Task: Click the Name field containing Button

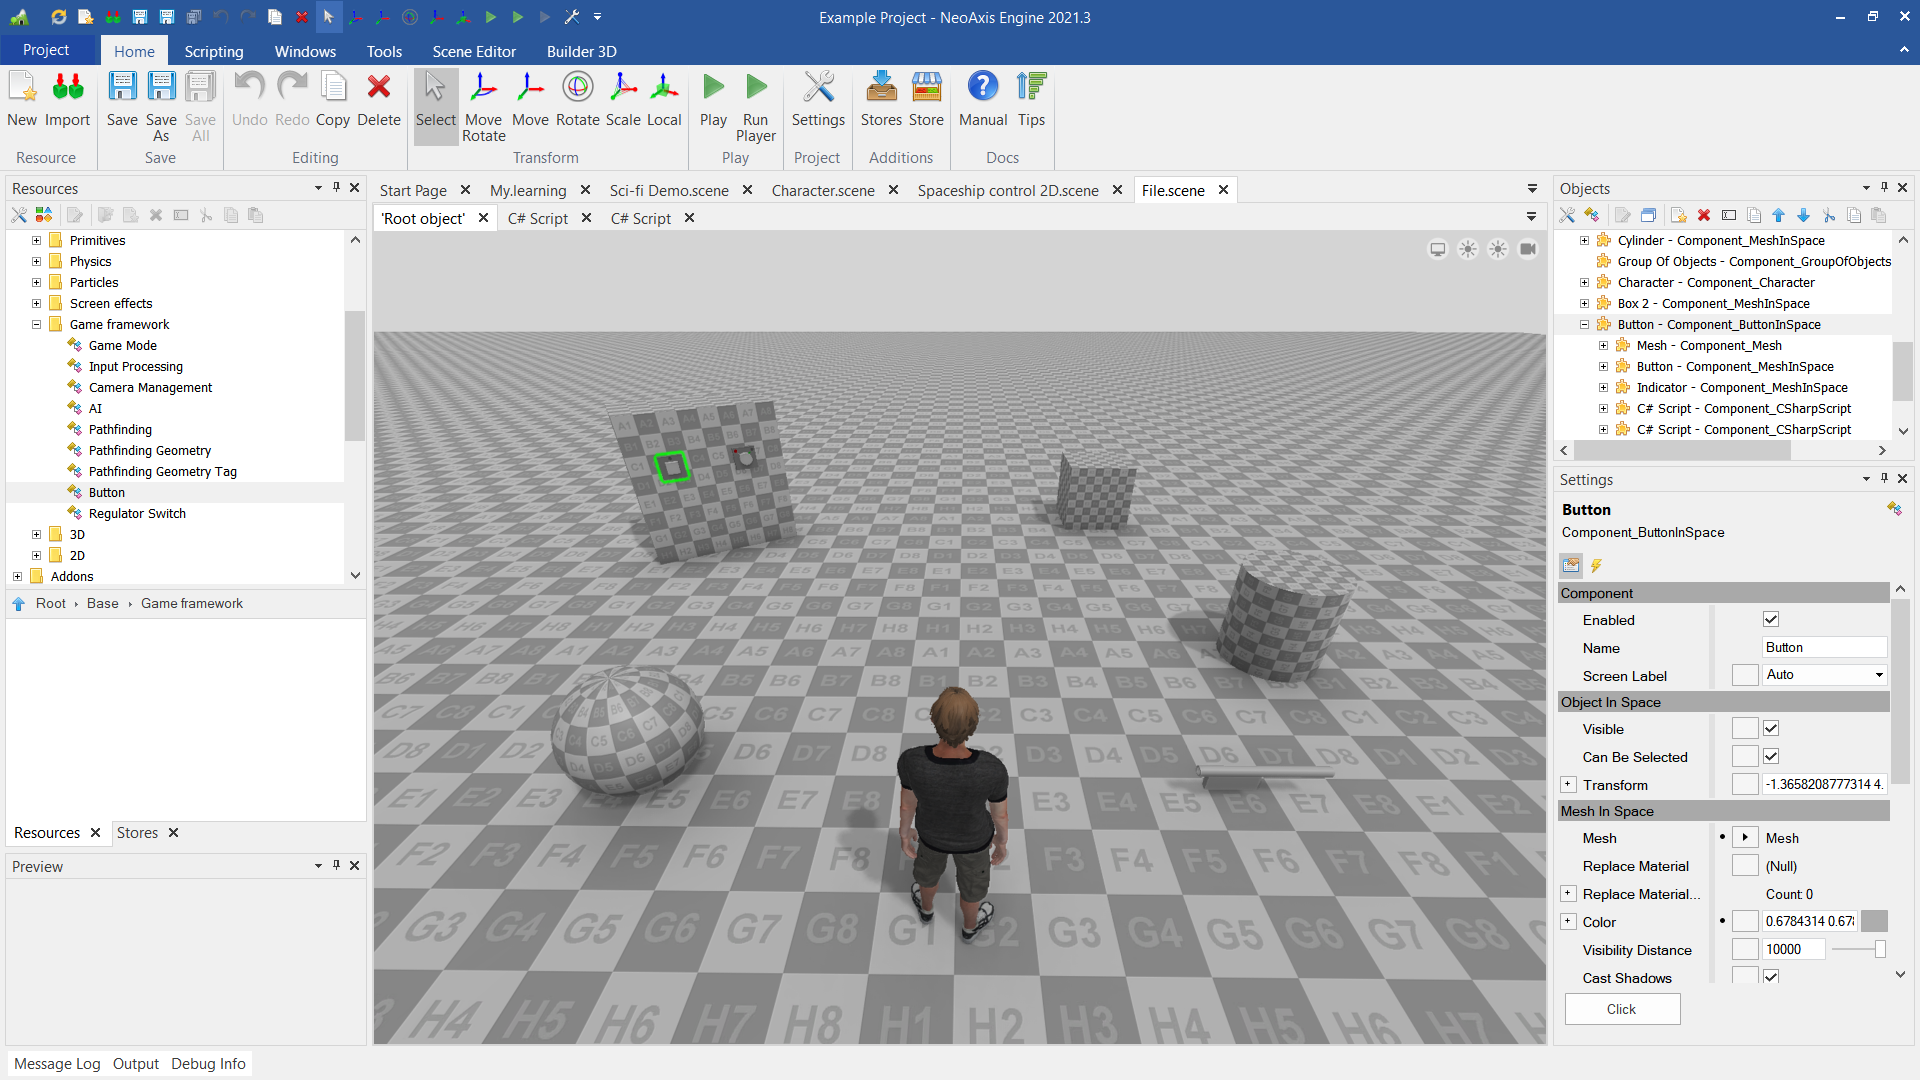Action: [x=1823, y=648]
